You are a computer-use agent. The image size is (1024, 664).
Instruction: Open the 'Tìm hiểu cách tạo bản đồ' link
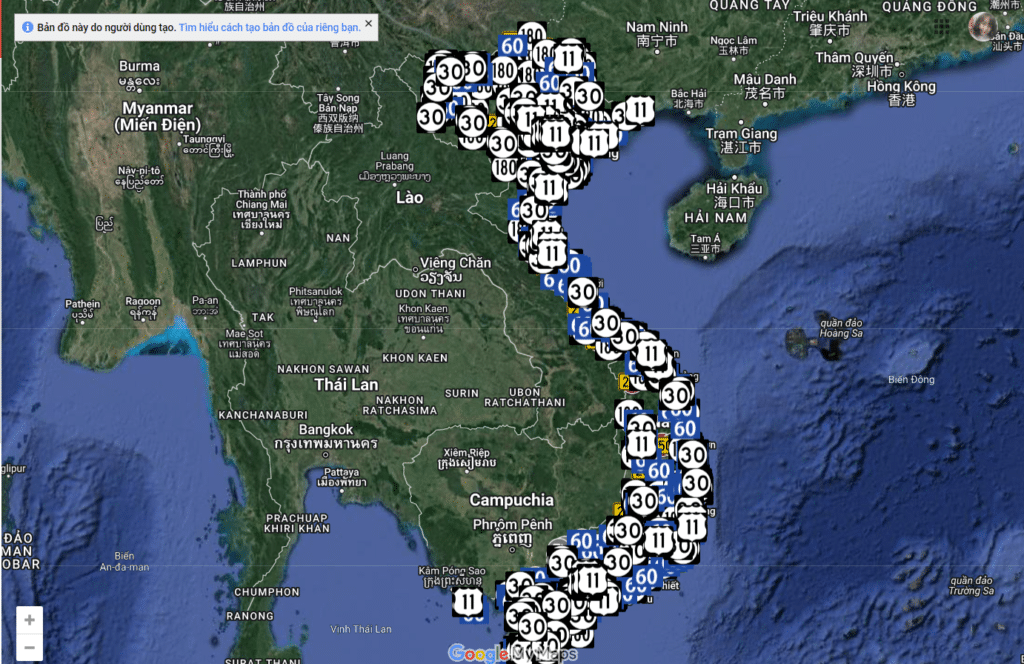270,28
